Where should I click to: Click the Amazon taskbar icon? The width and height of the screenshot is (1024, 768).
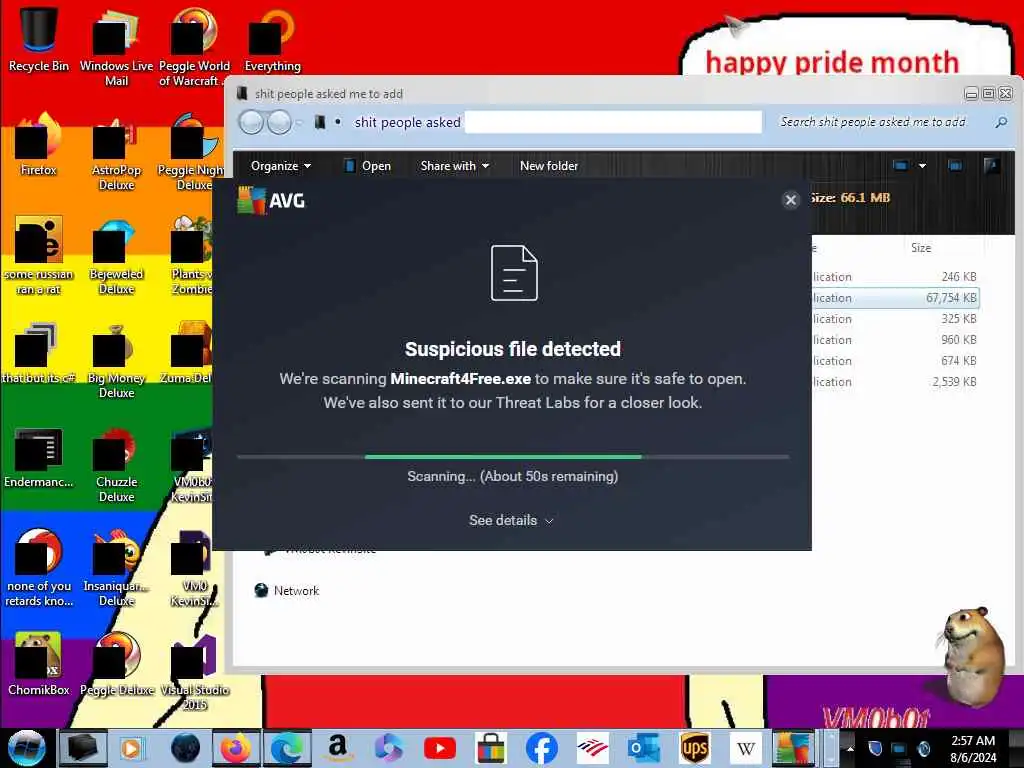pyautogui.click(x=337, y=748)
